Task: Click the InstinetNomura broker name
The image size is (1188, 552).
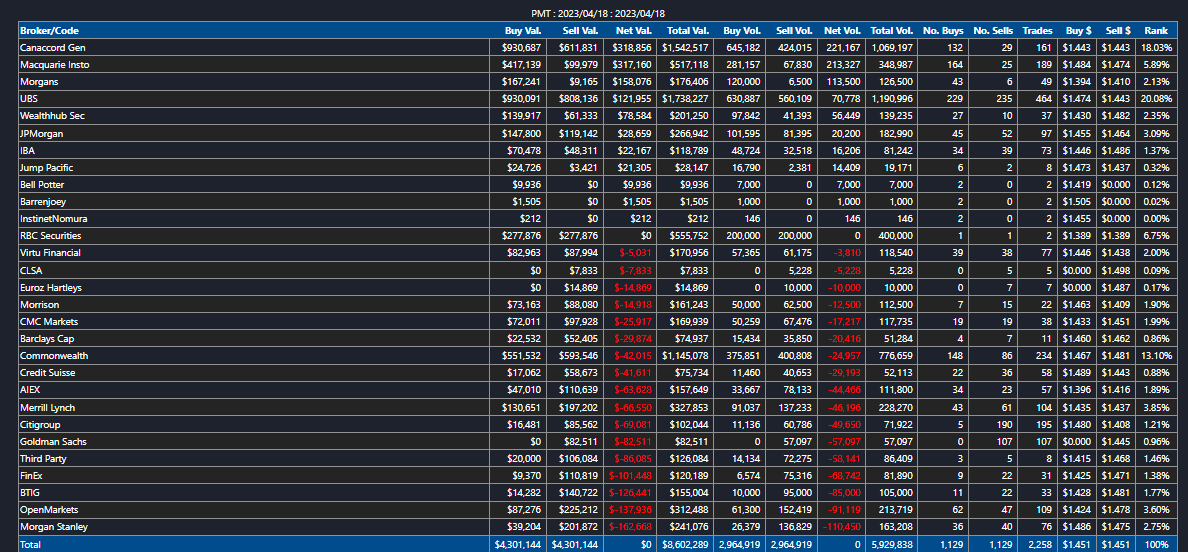Action: [54, 219]
